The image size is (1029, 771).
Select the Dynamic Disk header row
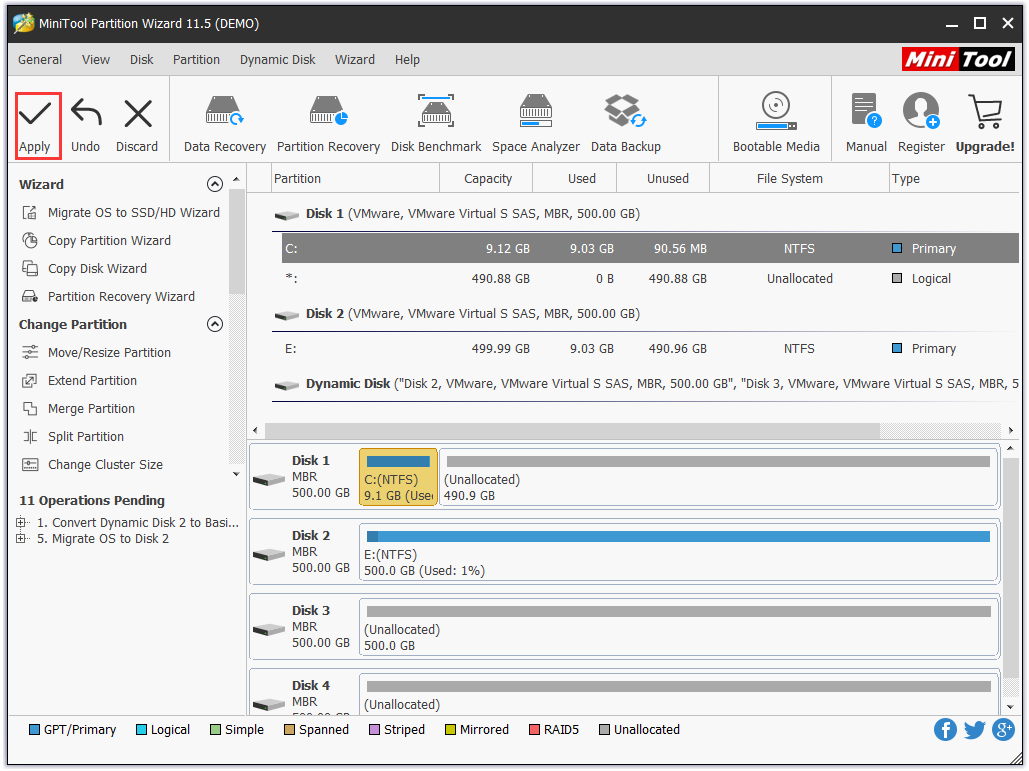646,384
